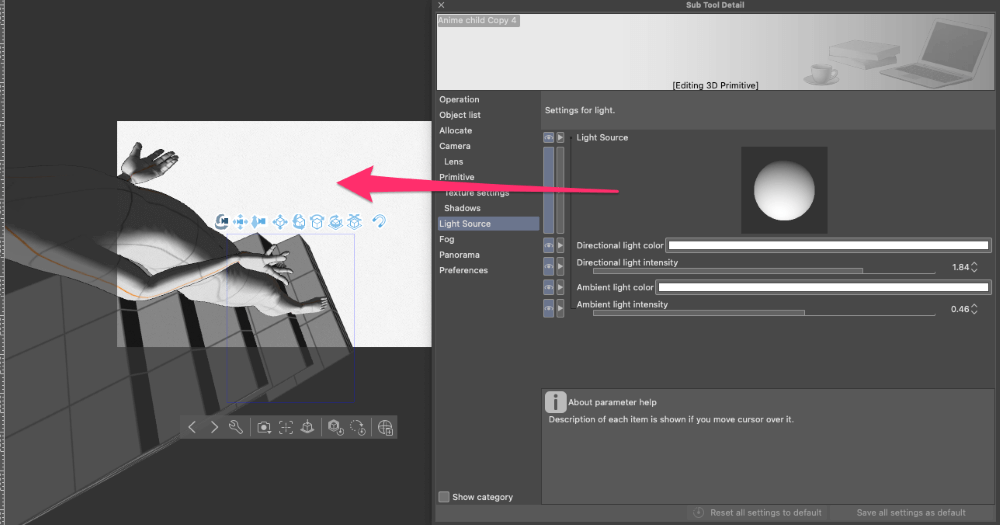Open the Object list category
Screen dimensions: 1000x525
[x=459, y=115]
